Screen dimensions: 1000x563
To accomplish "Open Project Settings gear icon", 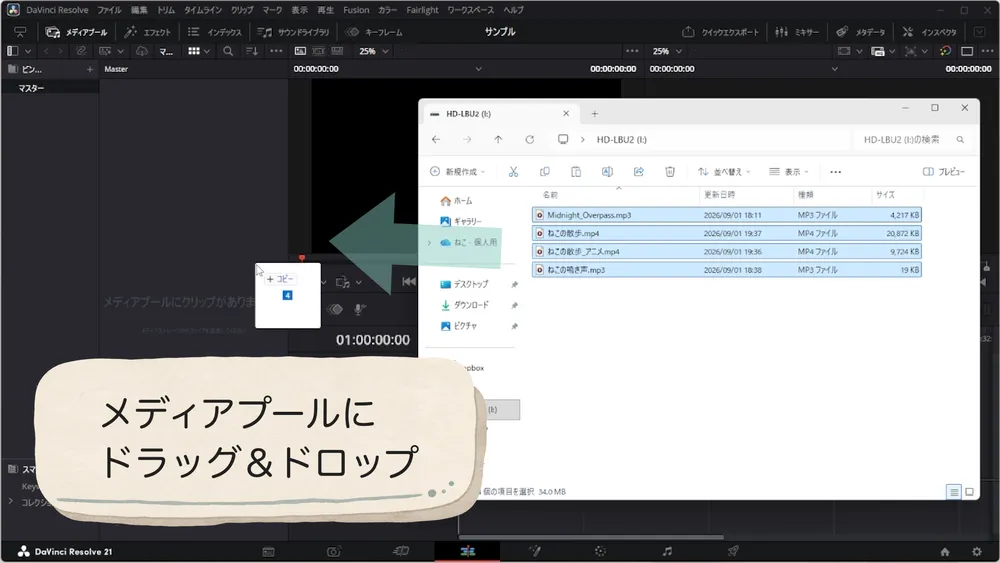I will [976, 552].
